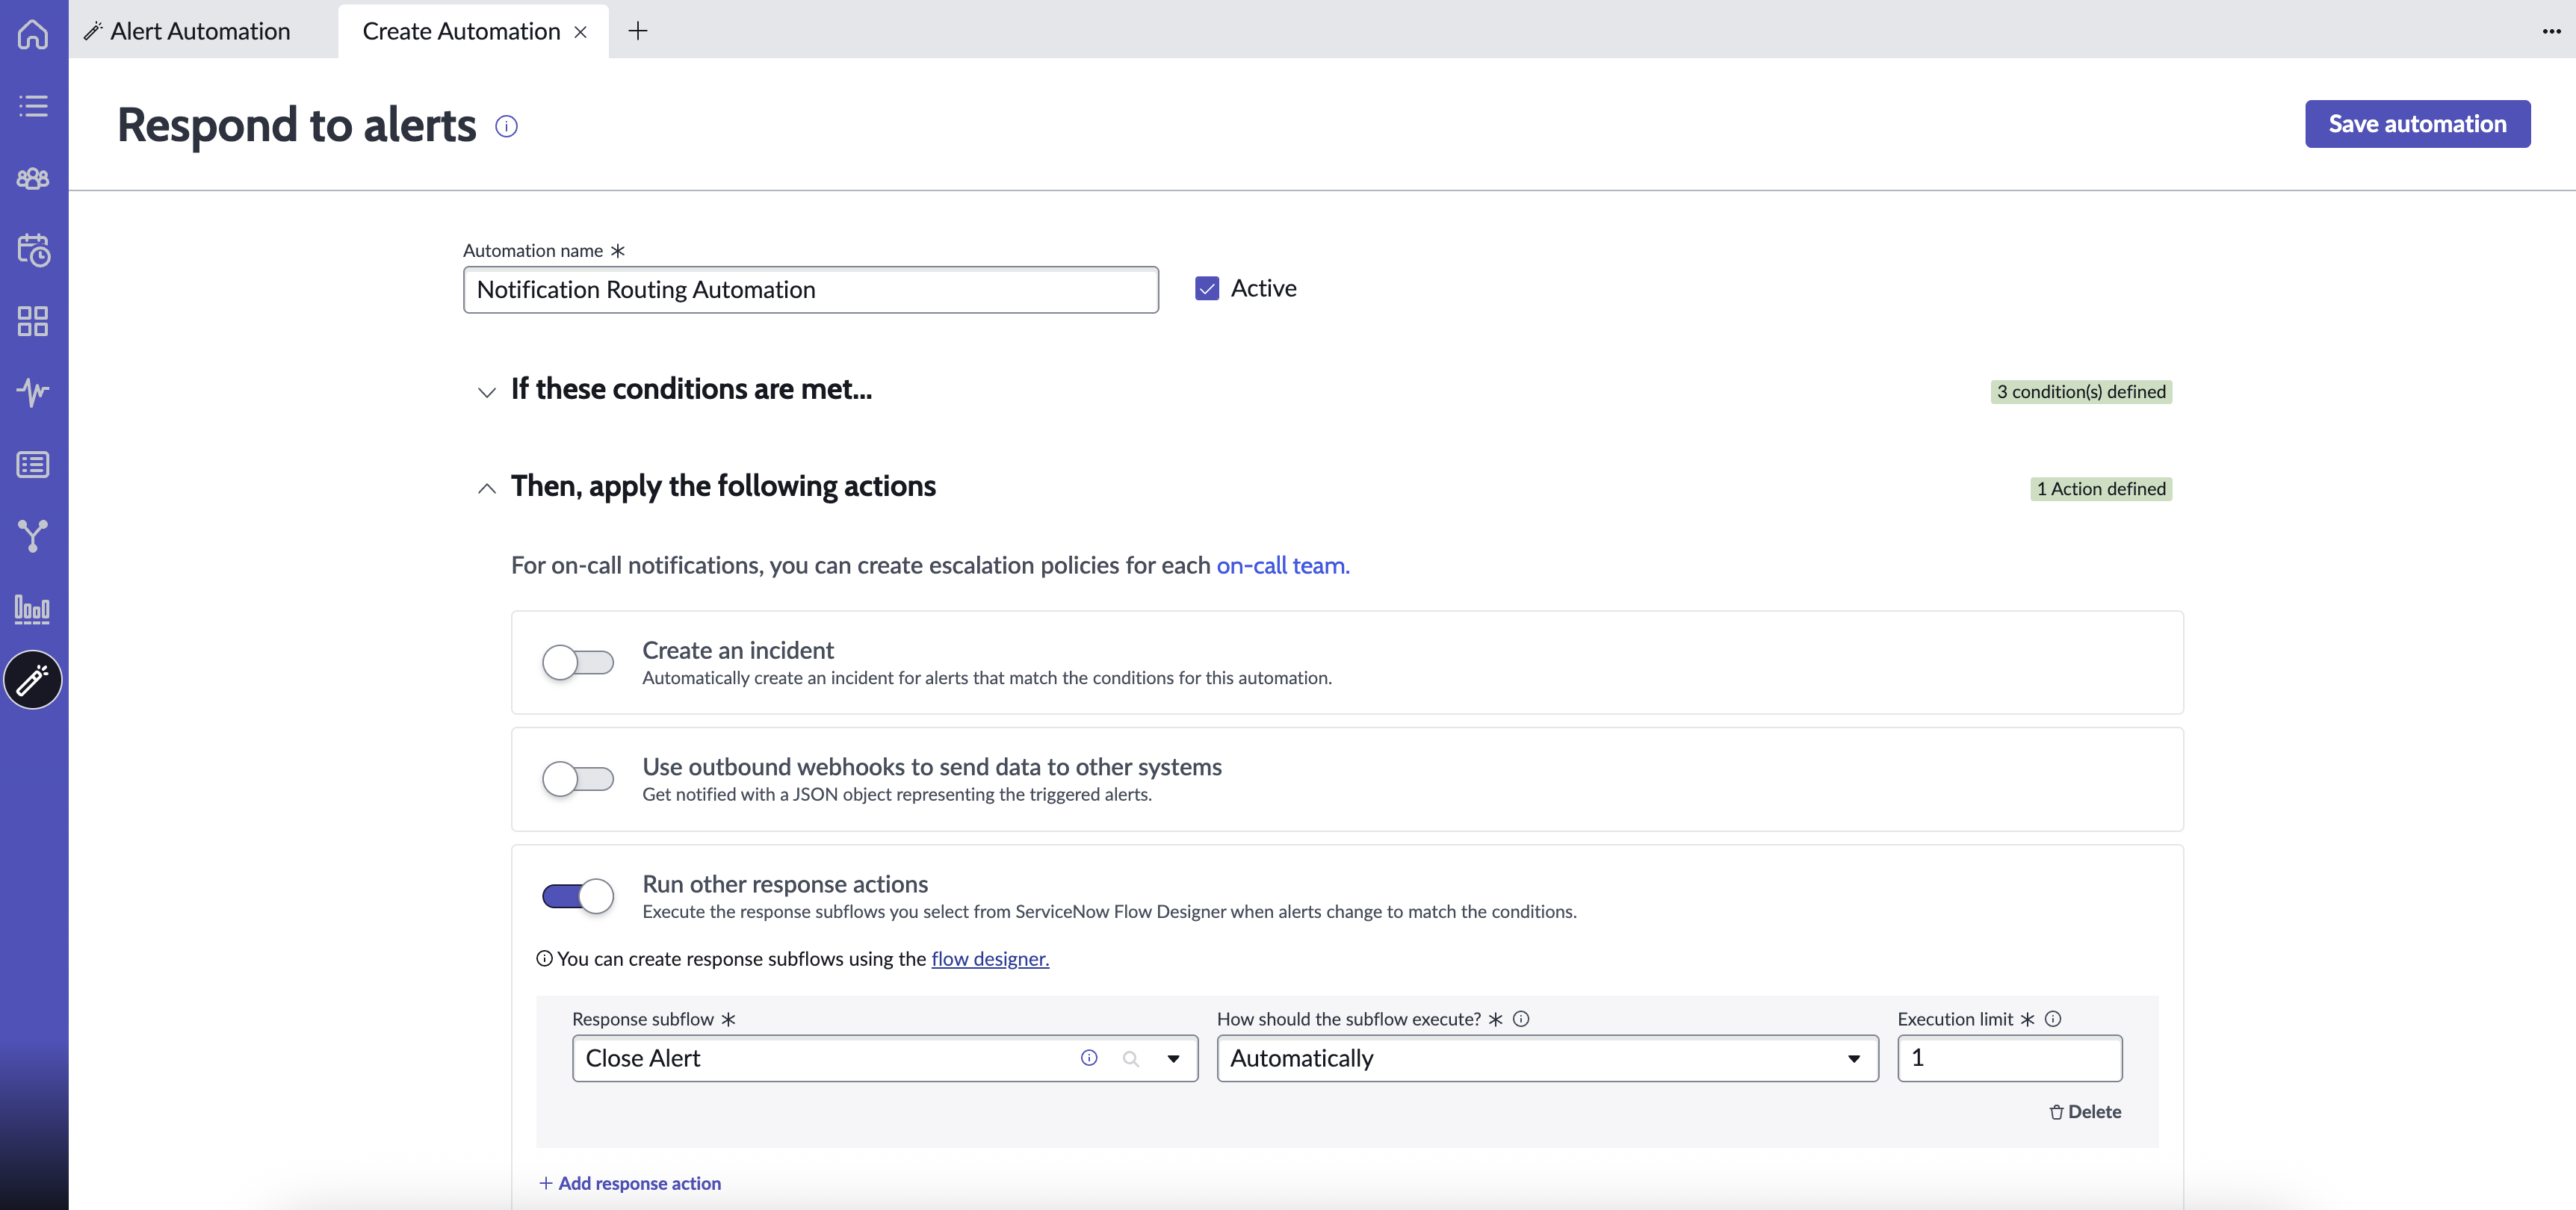The width and height of the screenshot is (2576, 1210).
Task: Close the Create Automation tab
Action: pos(580,32)
